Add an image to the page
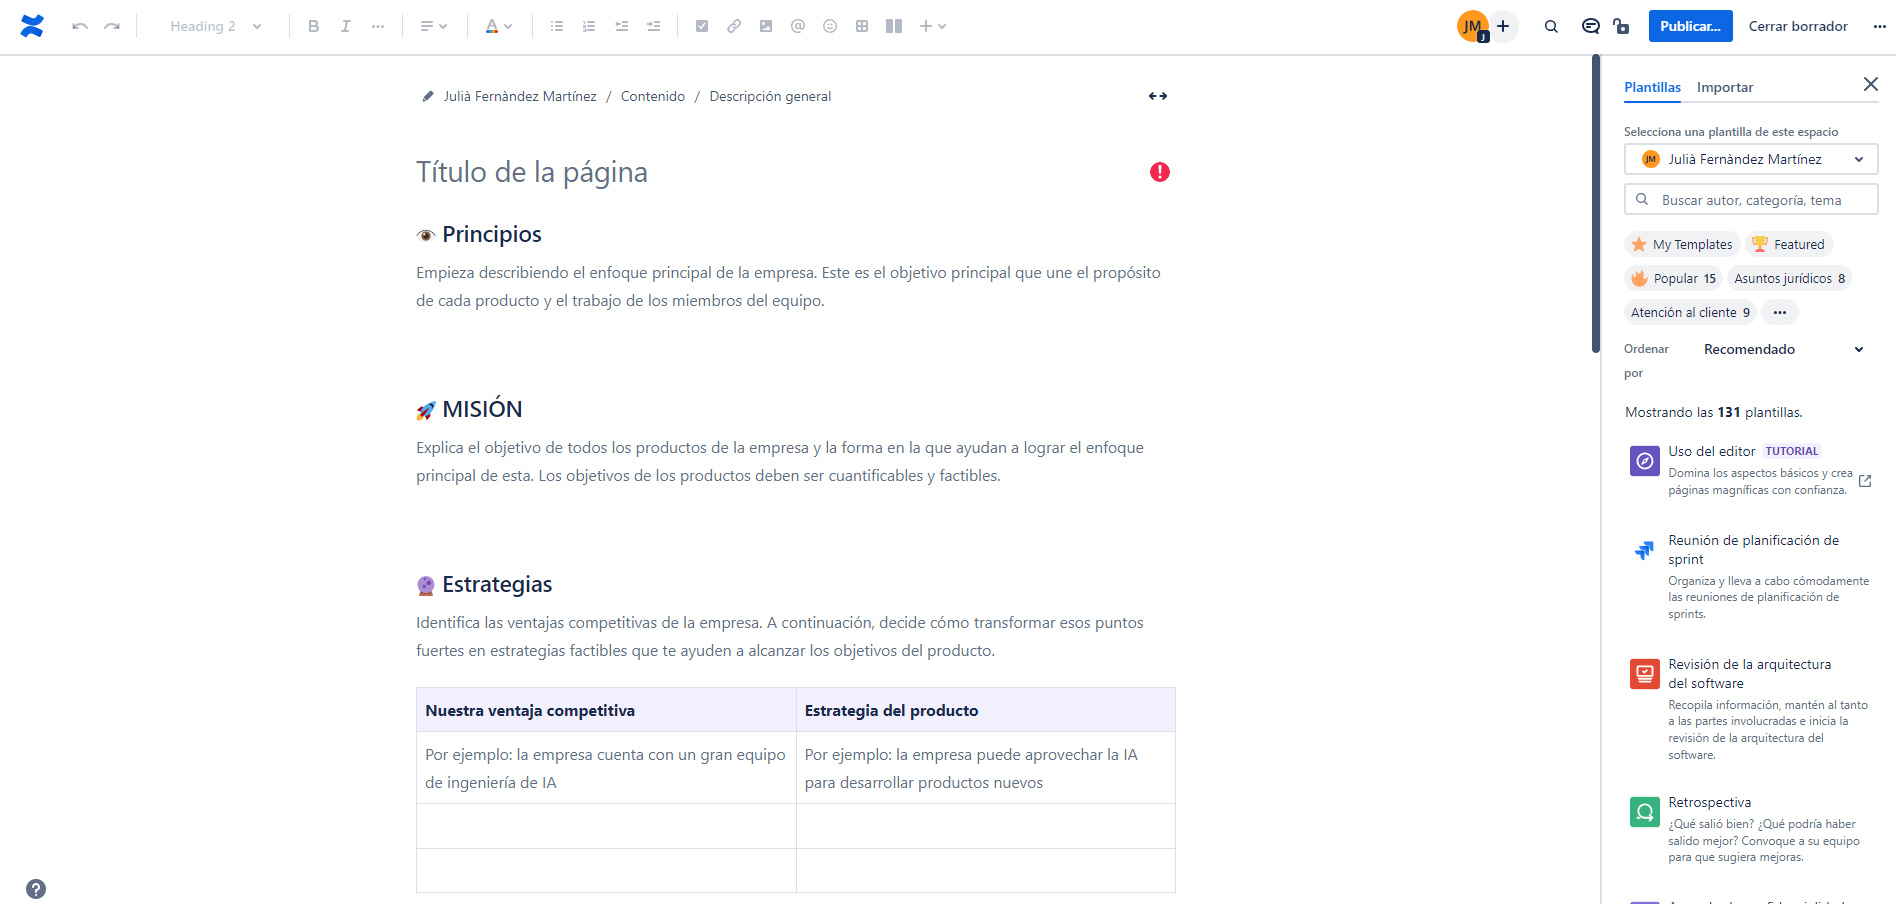Viewport: 1896px width, 904px height. [766, 26]
